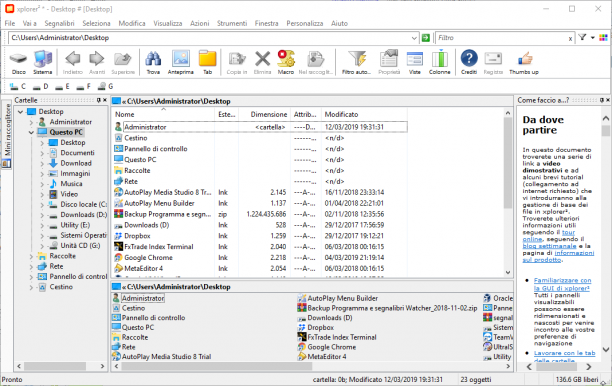Open the Macro toolbar icon

[286, 62]
